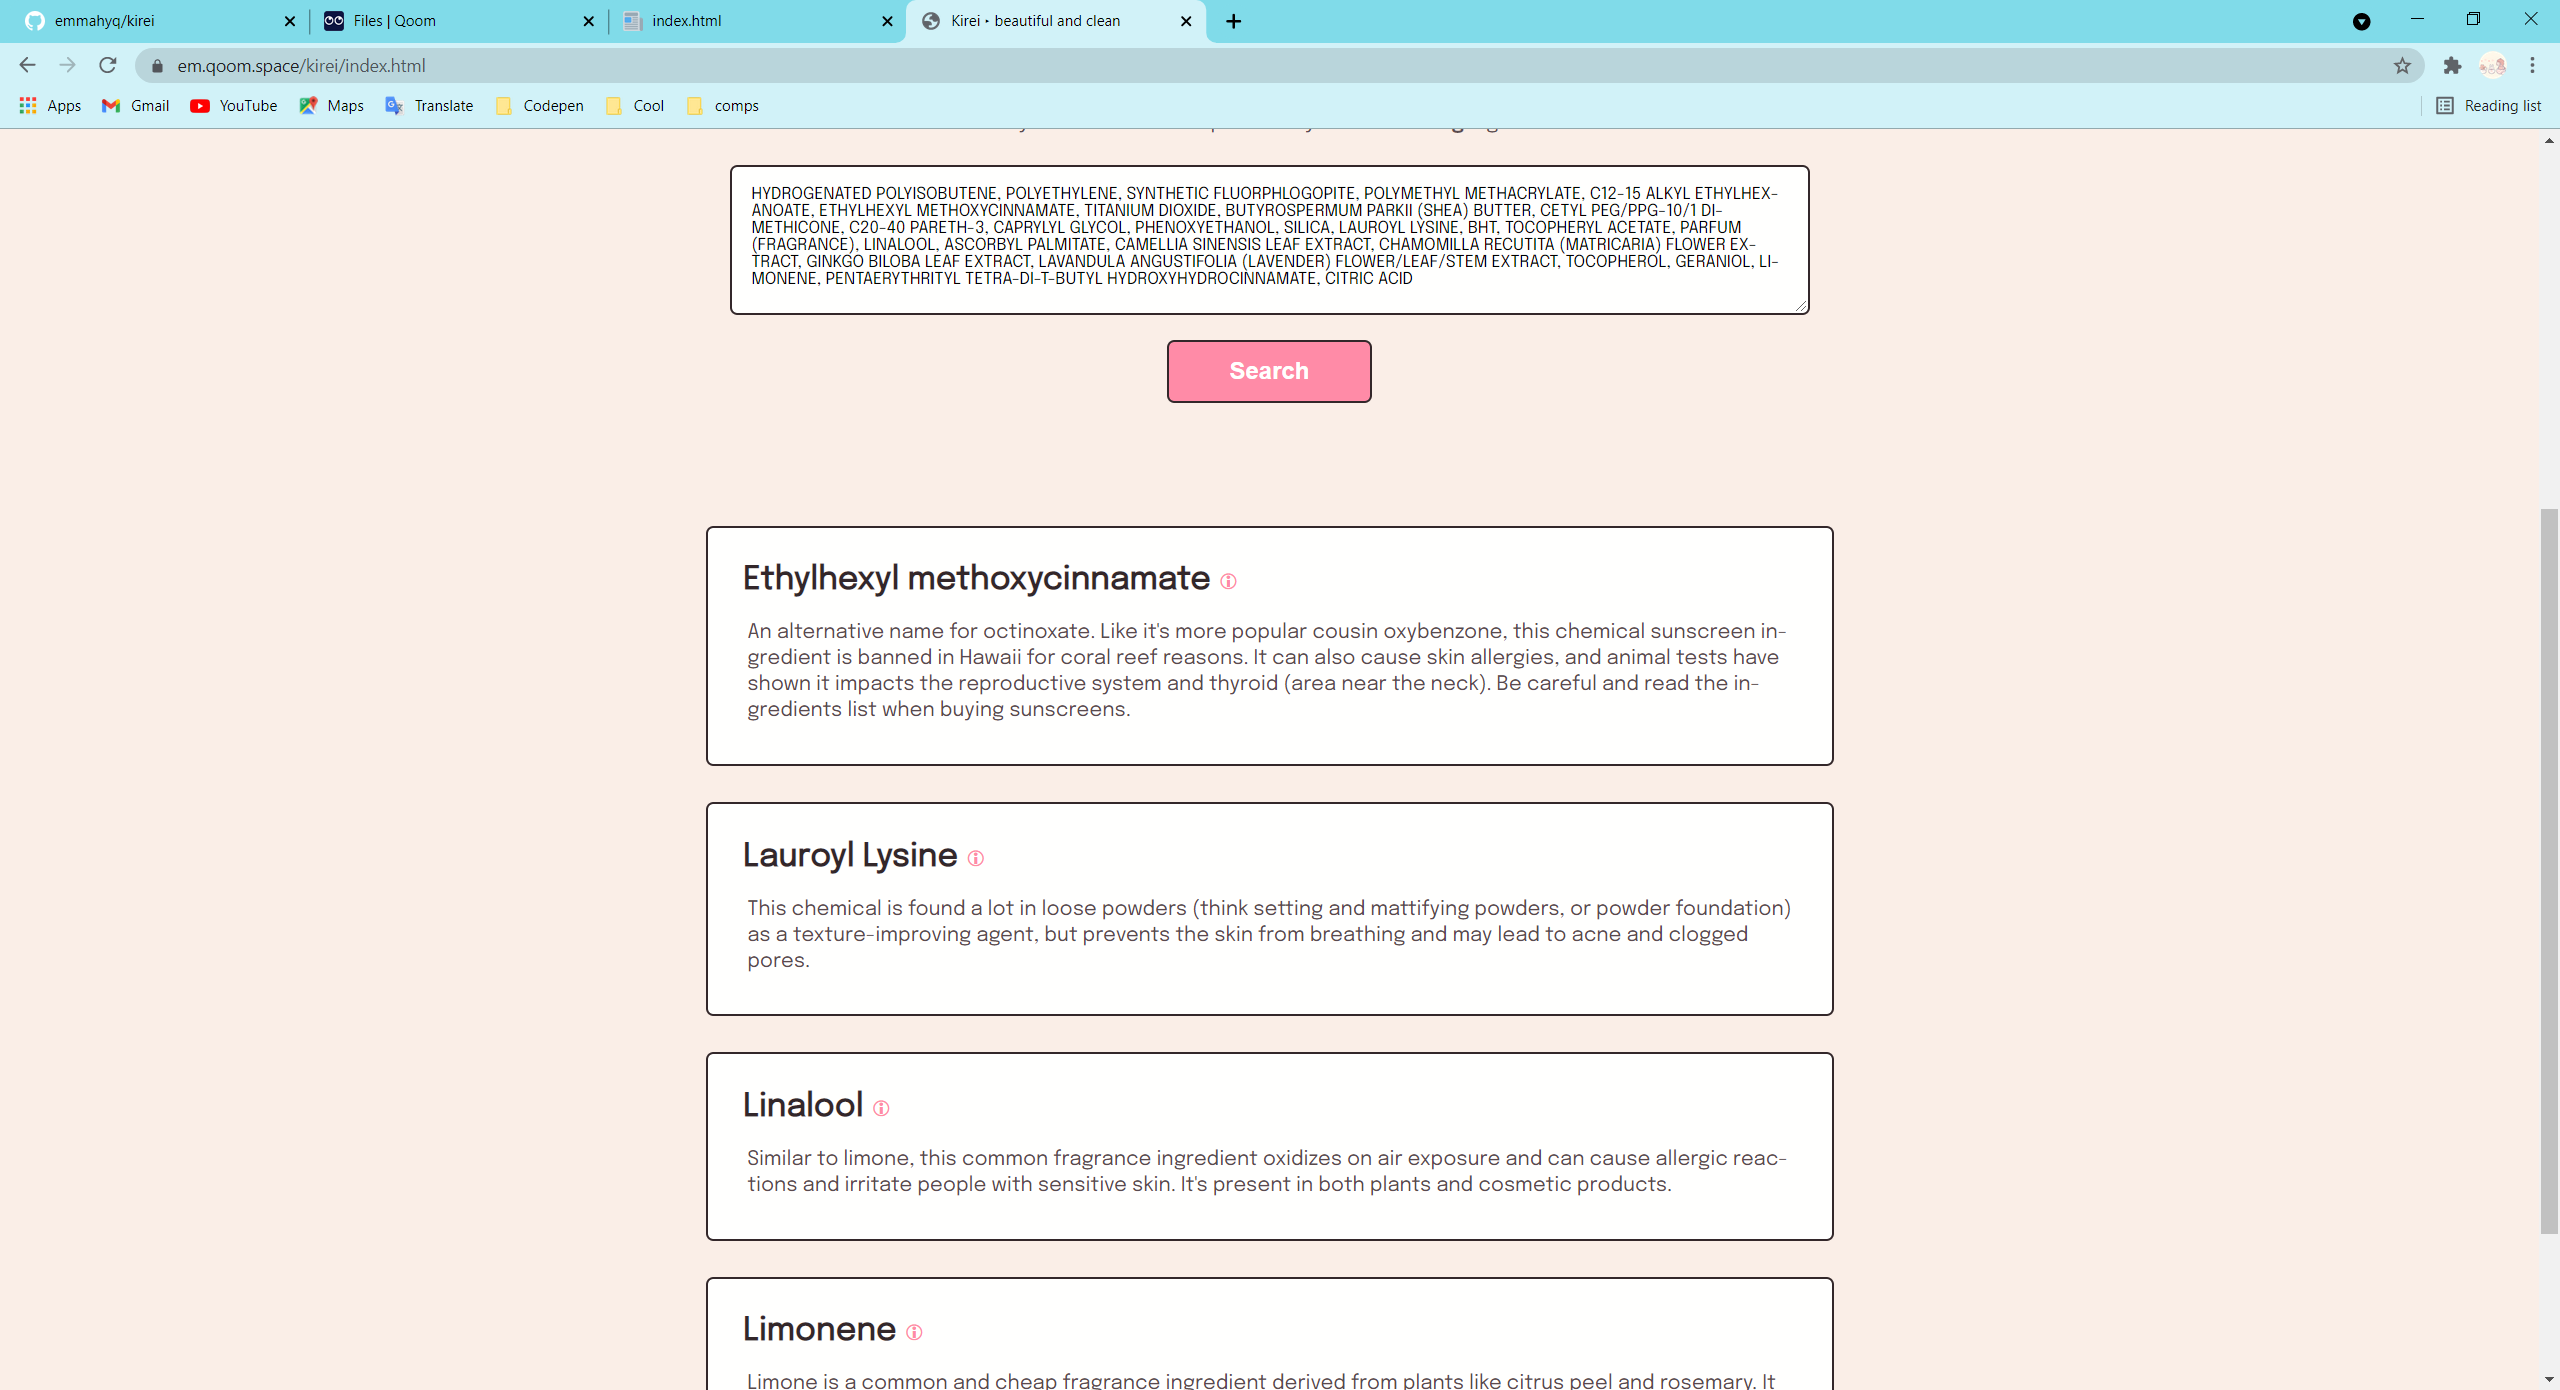Image resolution: width=2560 pixels, height=1390 pixels.
Task: Go back to previous page
Action: tap(27, 66)
